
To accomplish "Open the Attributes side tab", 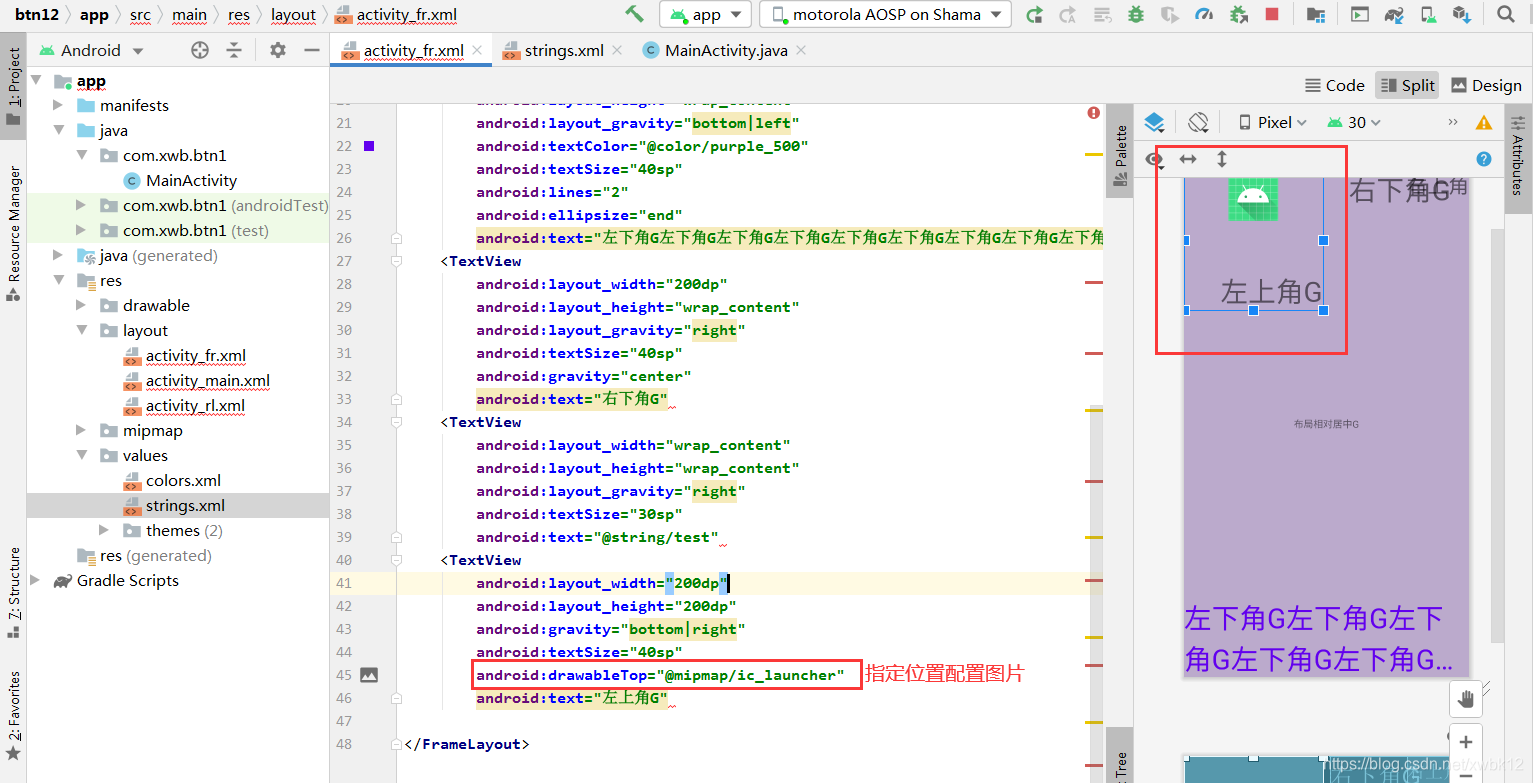I will pos(1517,159).
